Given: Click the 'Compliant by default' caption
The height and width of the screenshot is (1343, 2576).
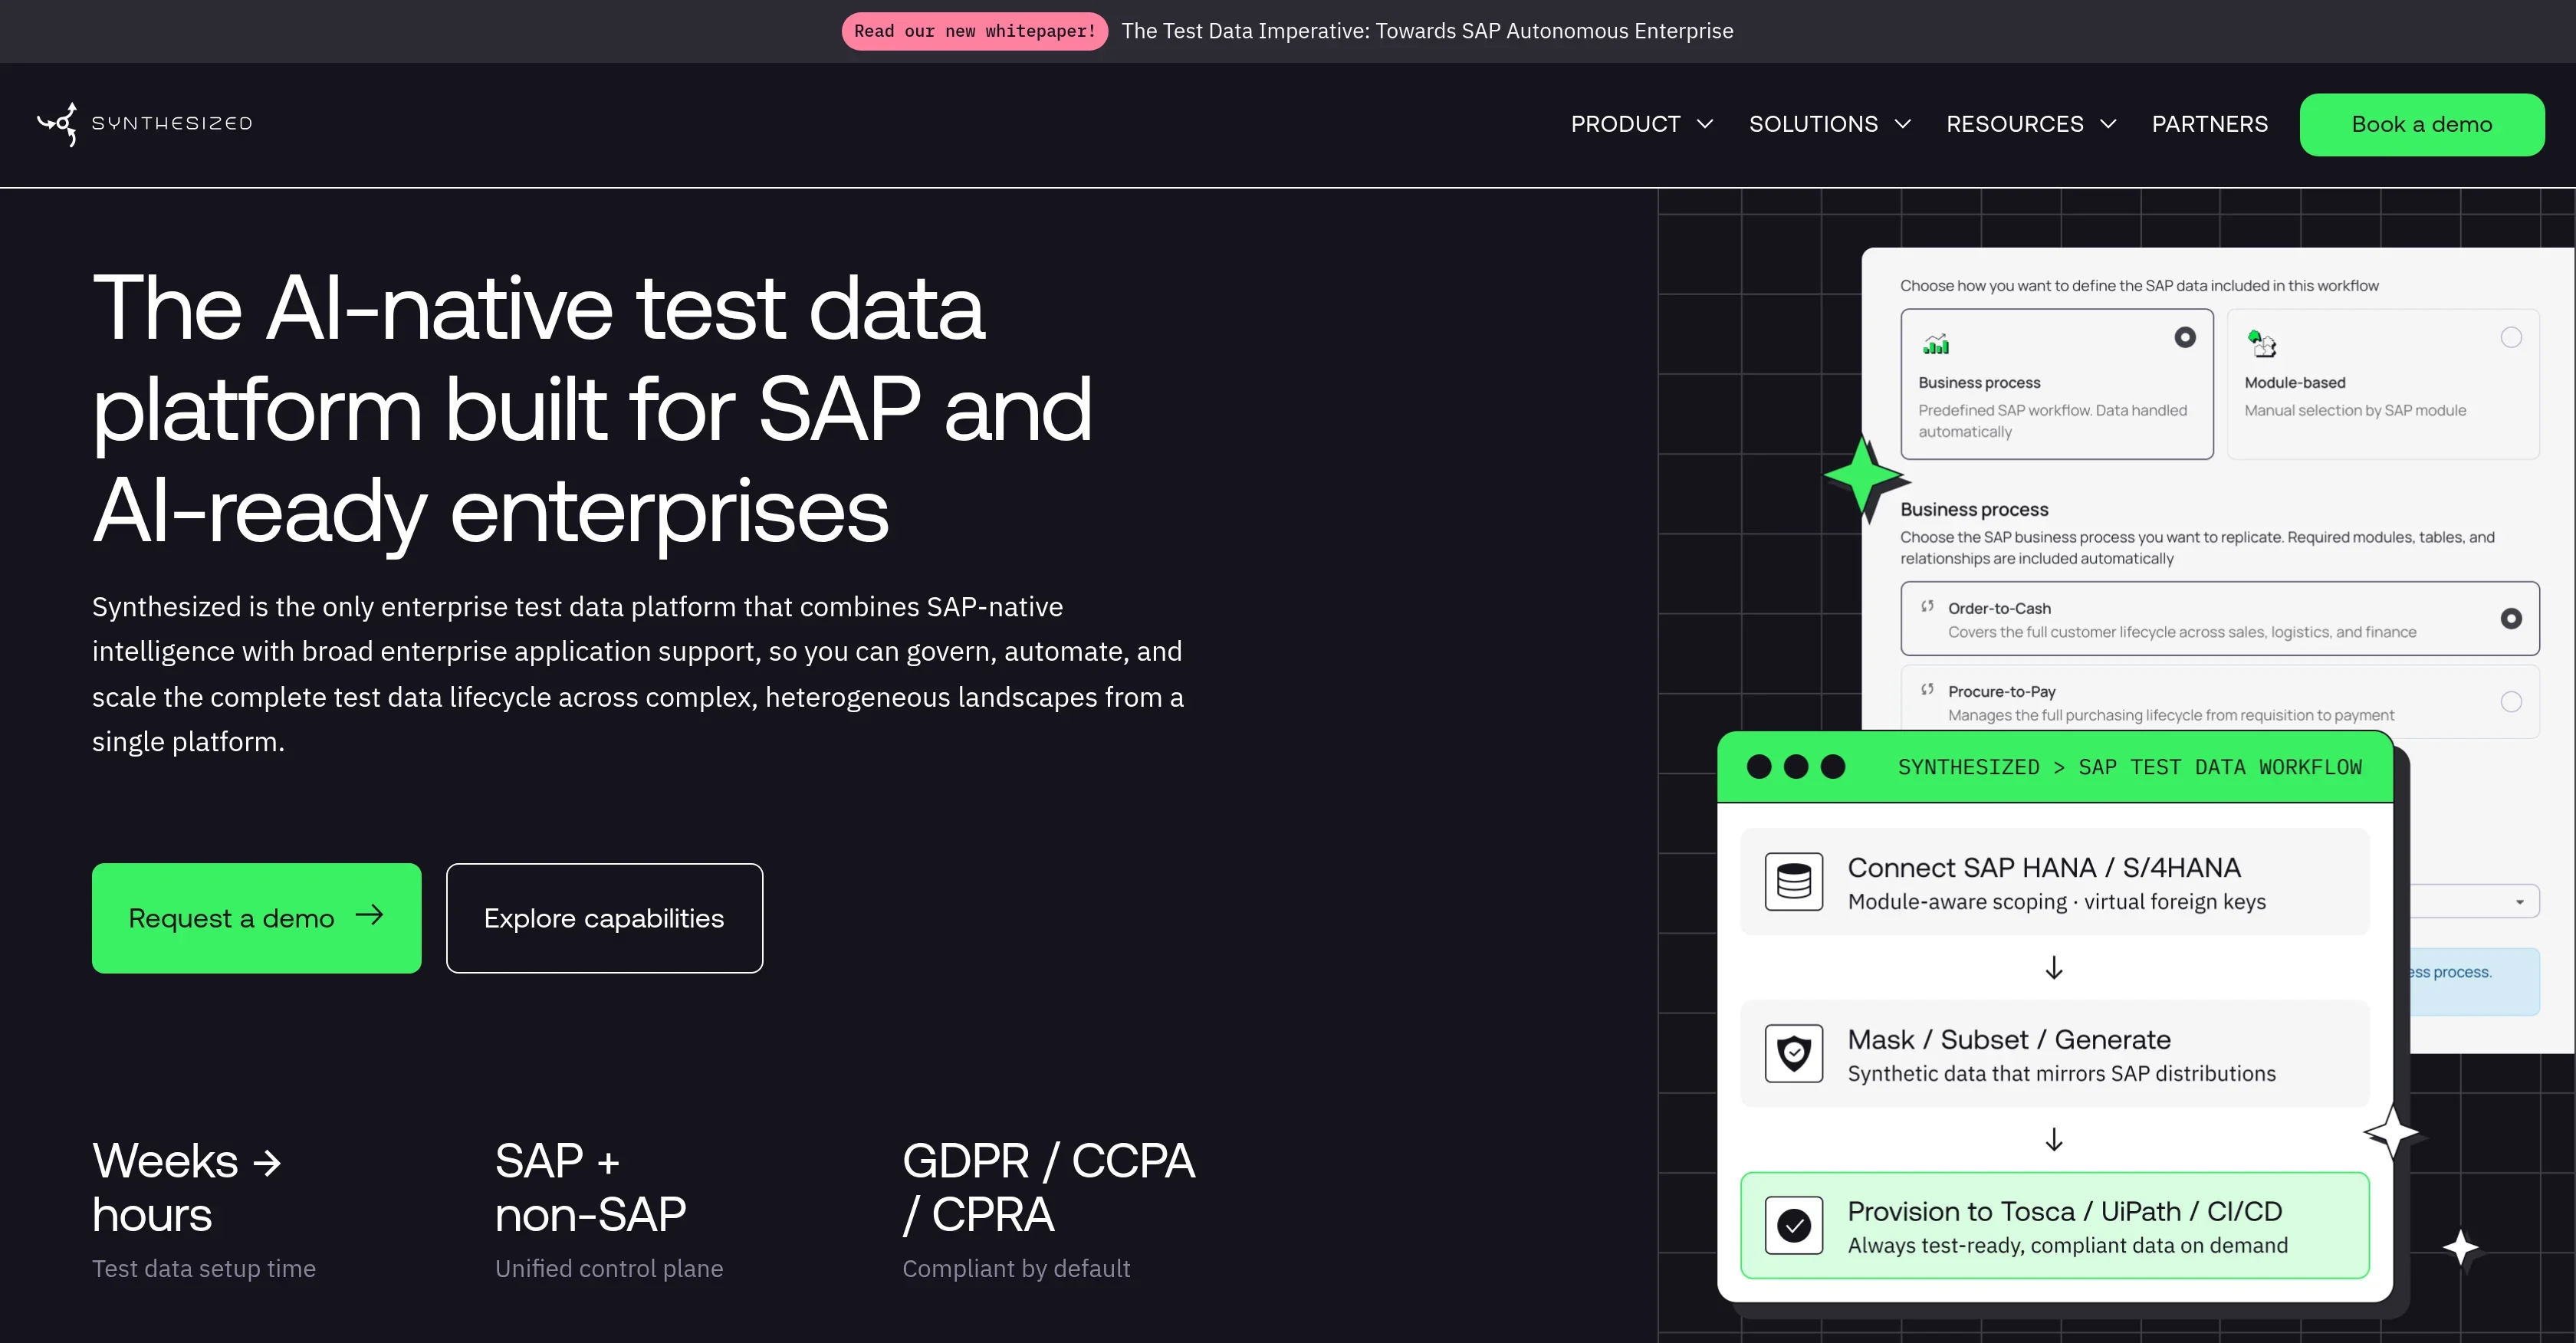Looking at the screenshot, I should [1016, 1268].
